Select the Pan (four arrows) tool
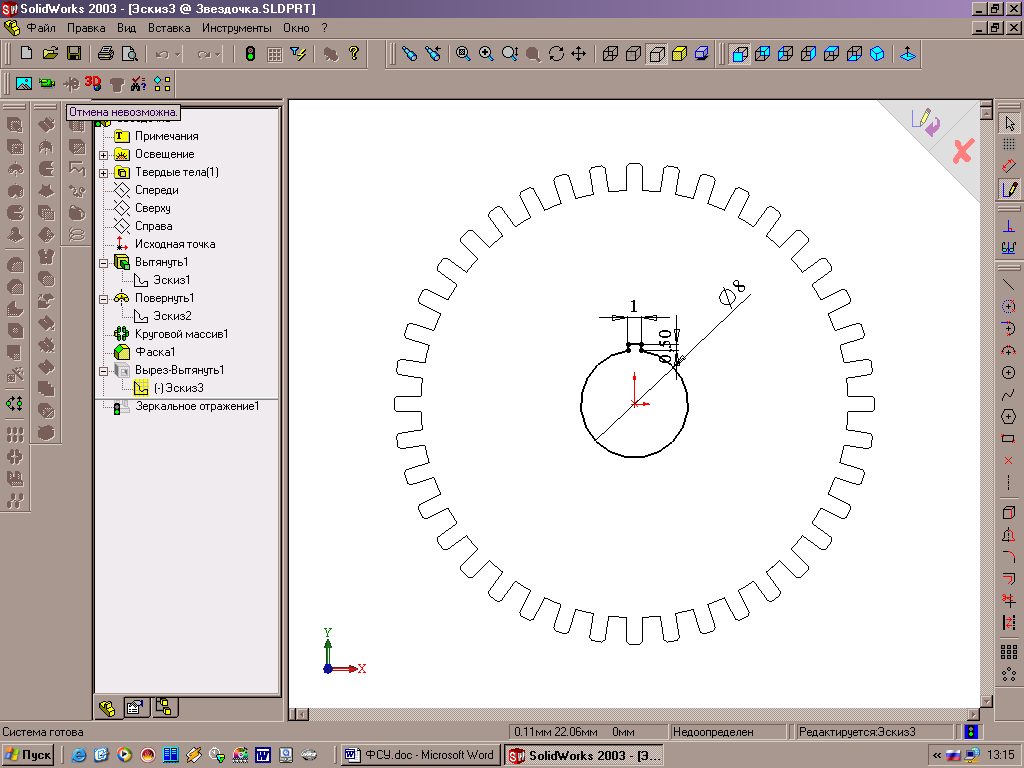Screen dimensions: 1024x768 (x=579, y=54)
